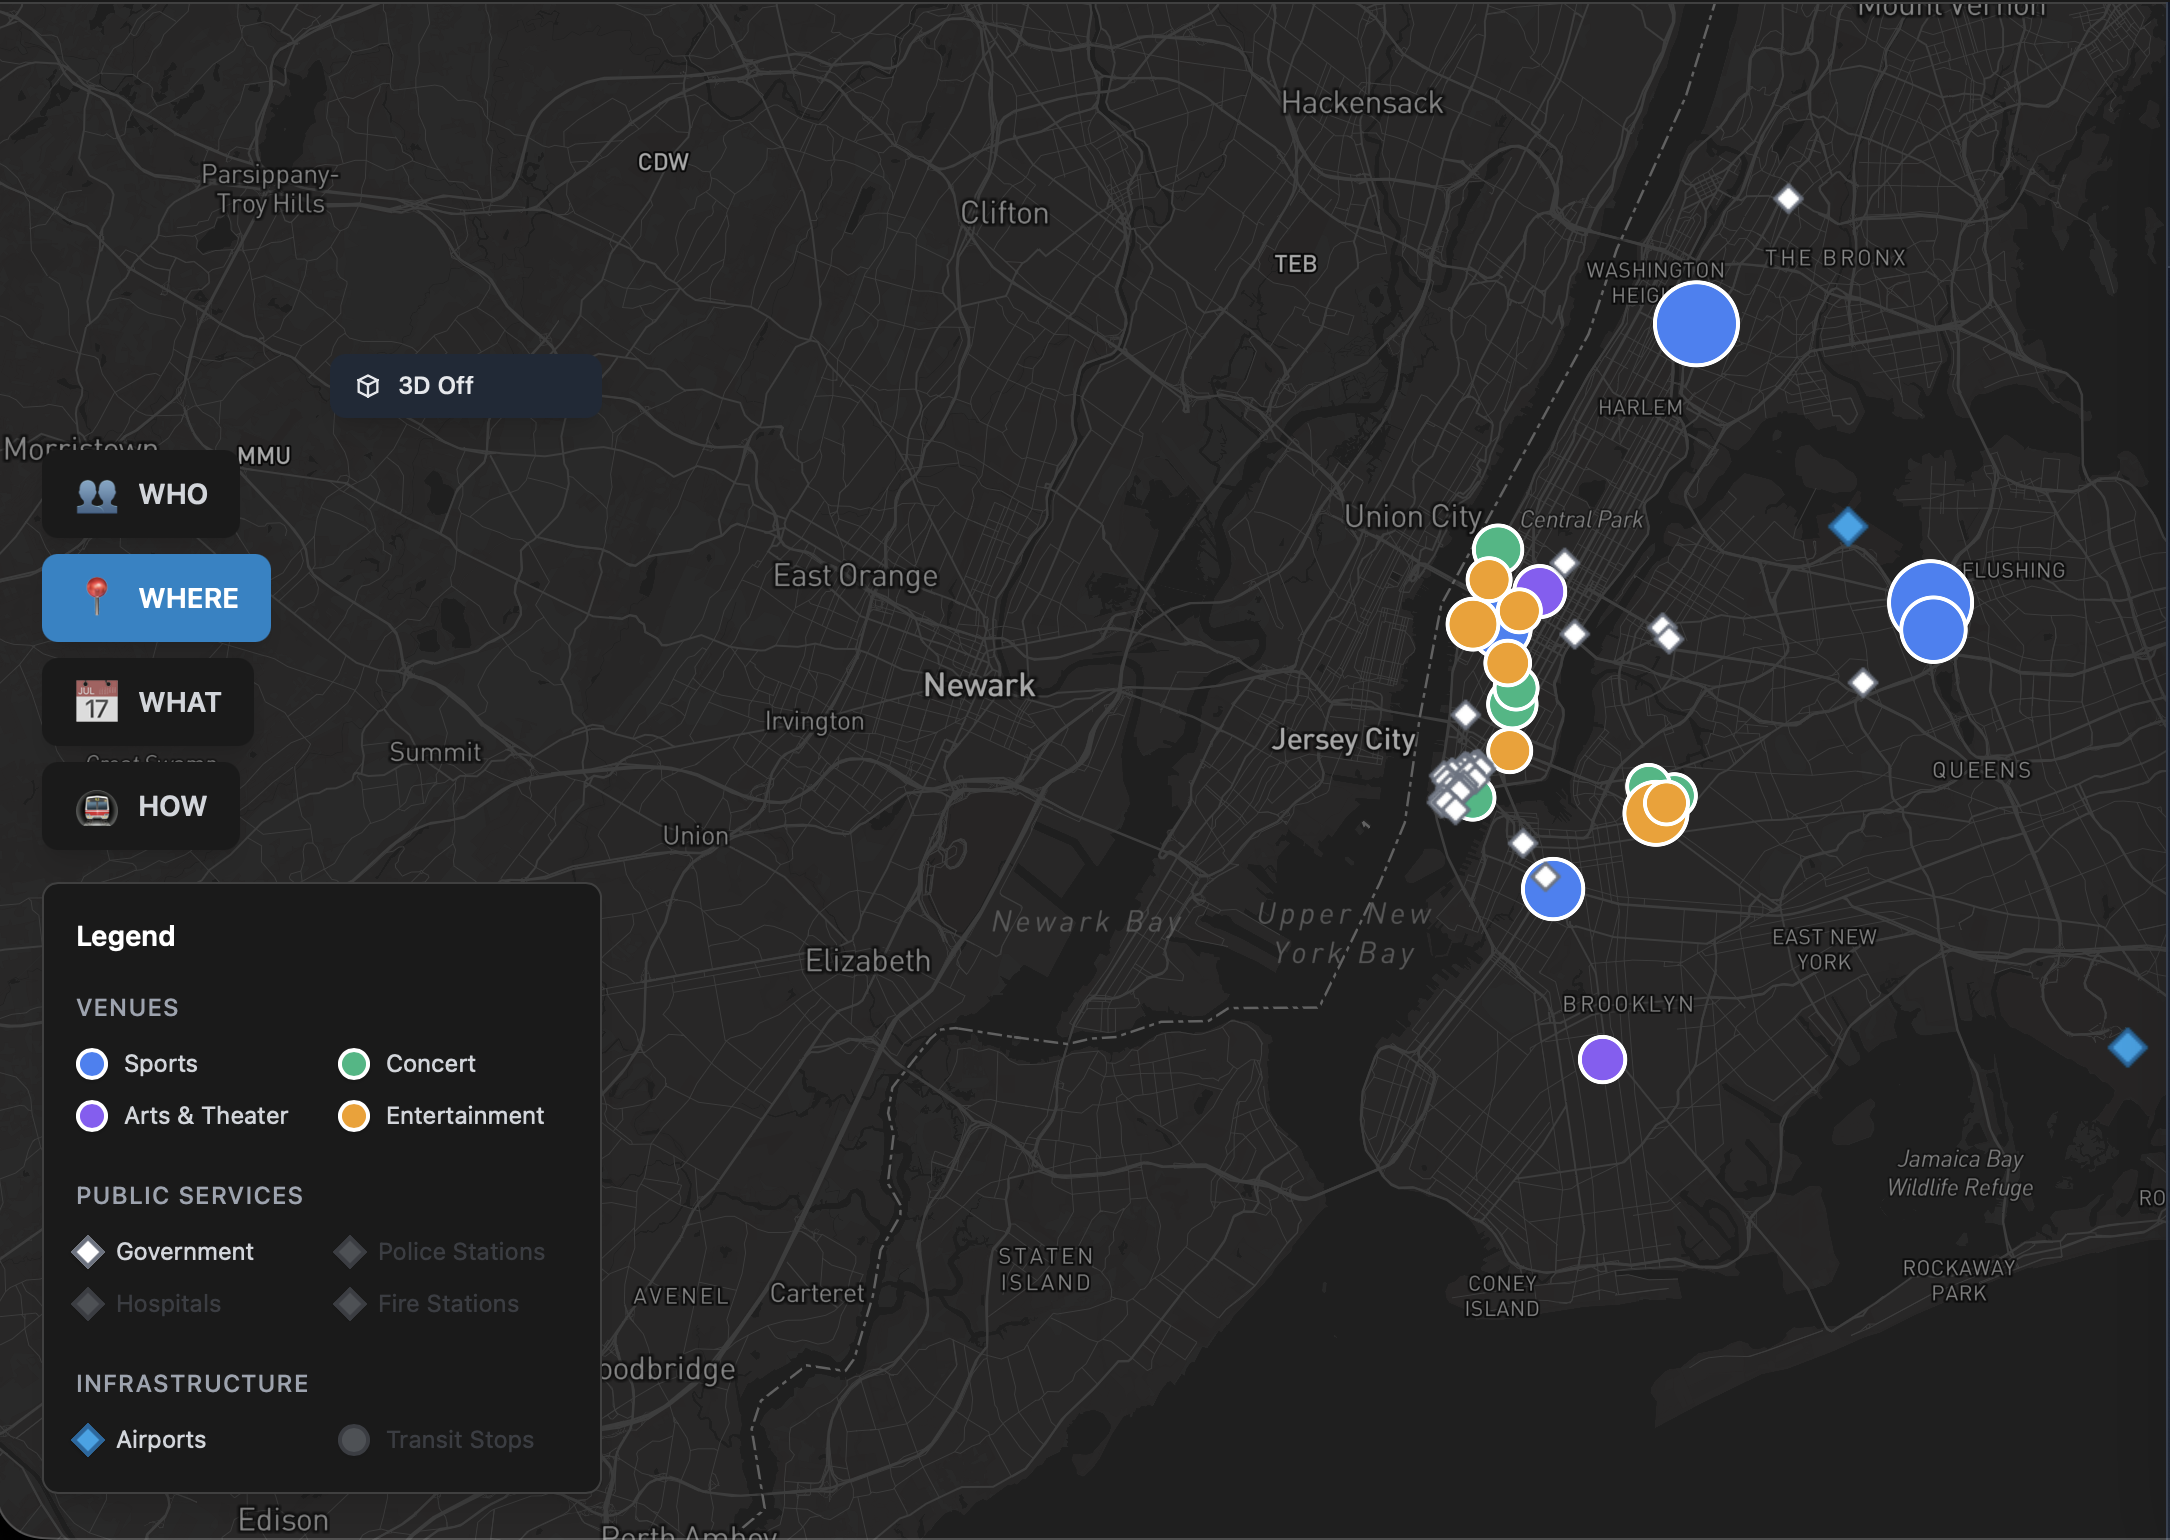Open the HOW transit tab

141,806
